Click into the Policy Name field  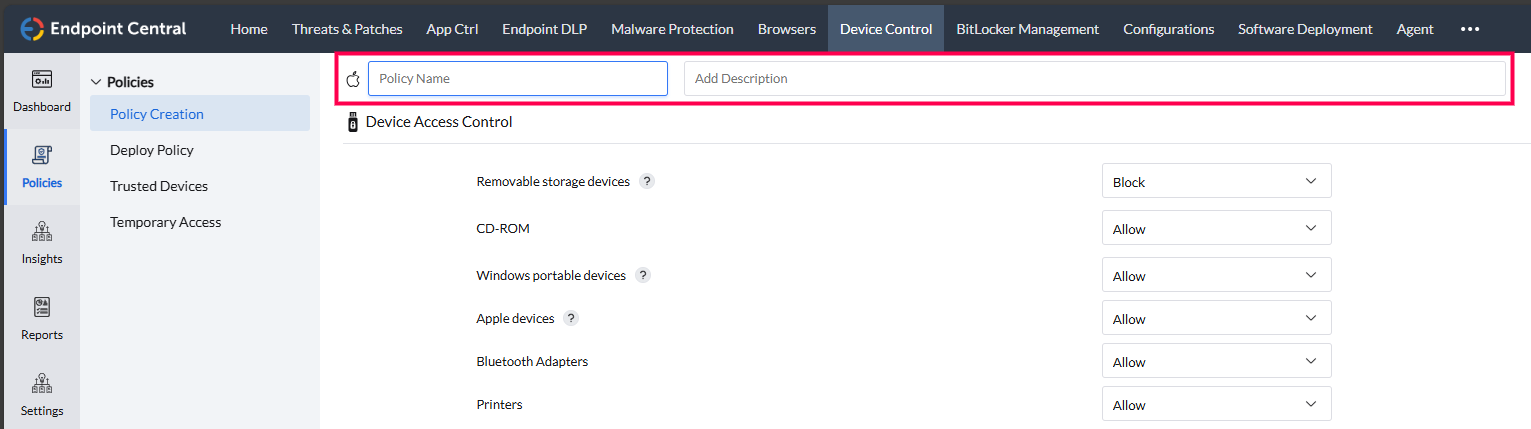(517, 79)
